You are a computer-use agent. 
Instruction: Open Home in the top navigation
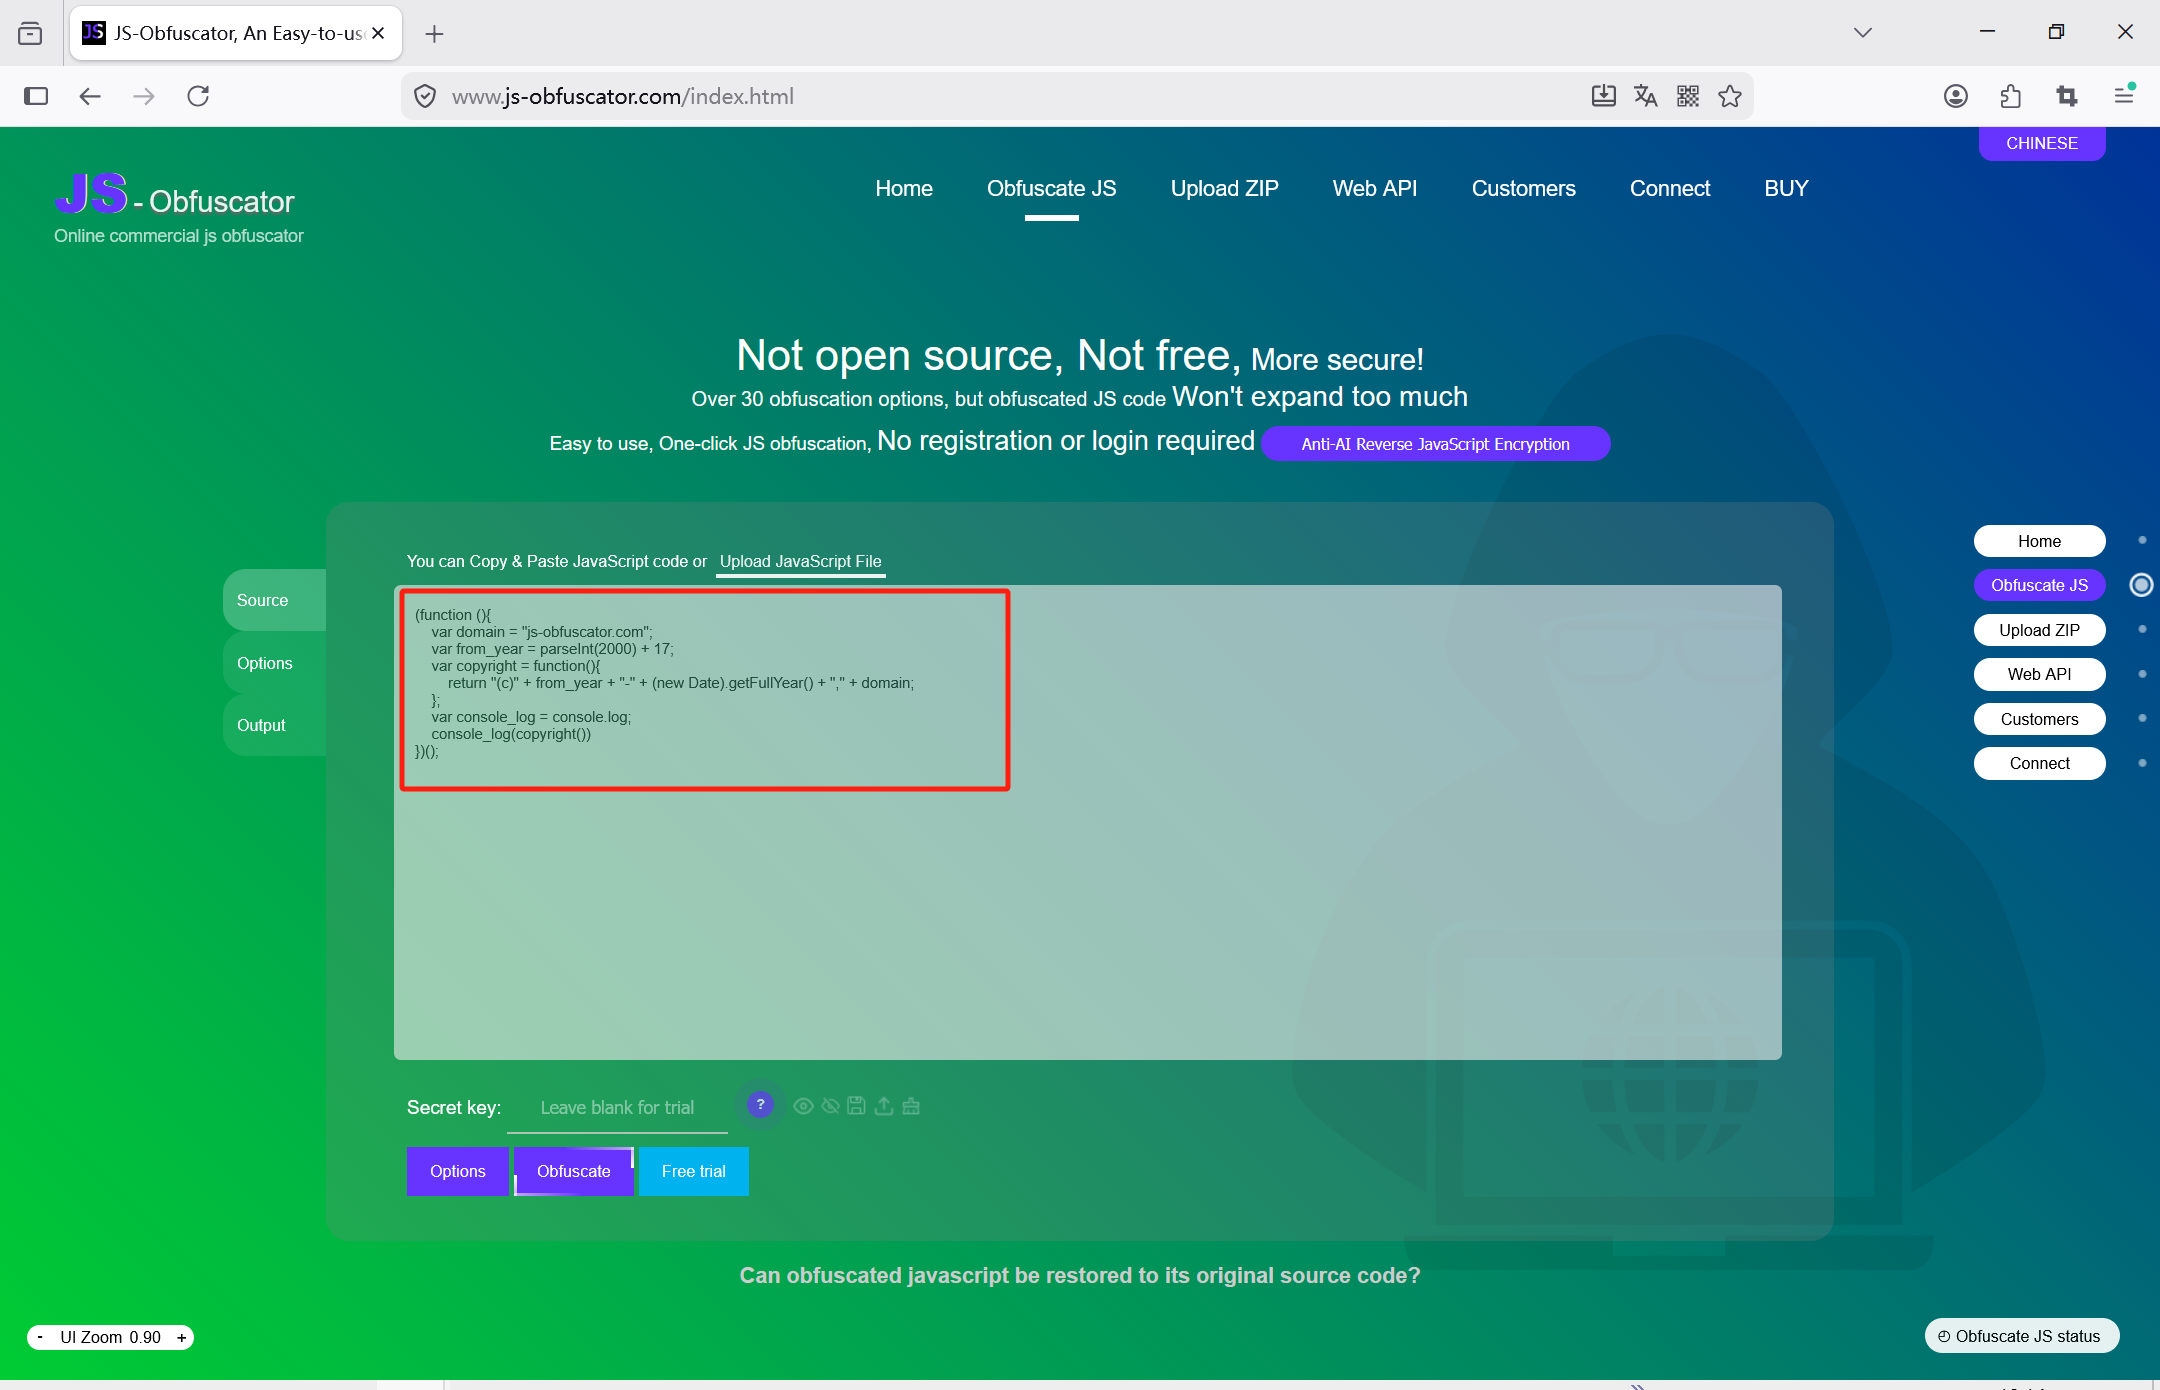tap(904, 188)
